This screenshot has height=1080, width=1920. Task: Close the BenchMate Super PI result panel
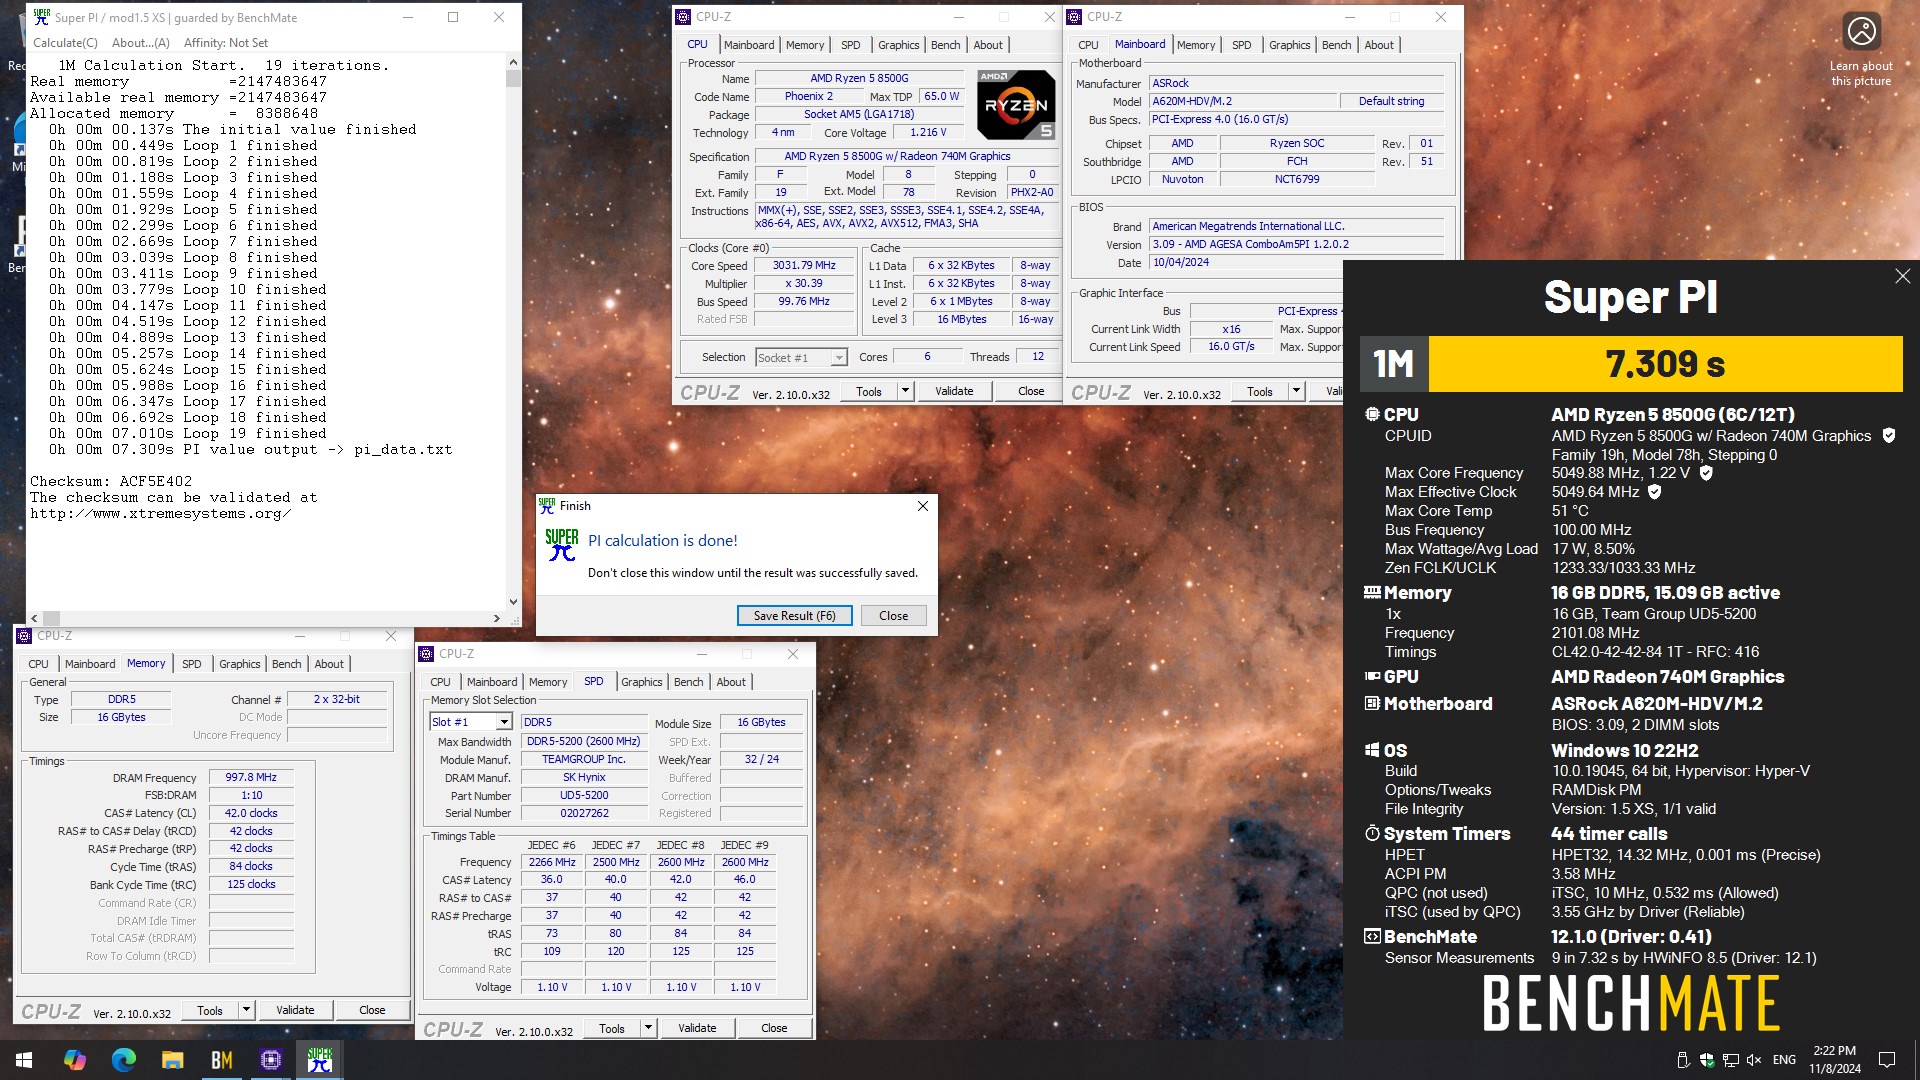[1902, 276]
